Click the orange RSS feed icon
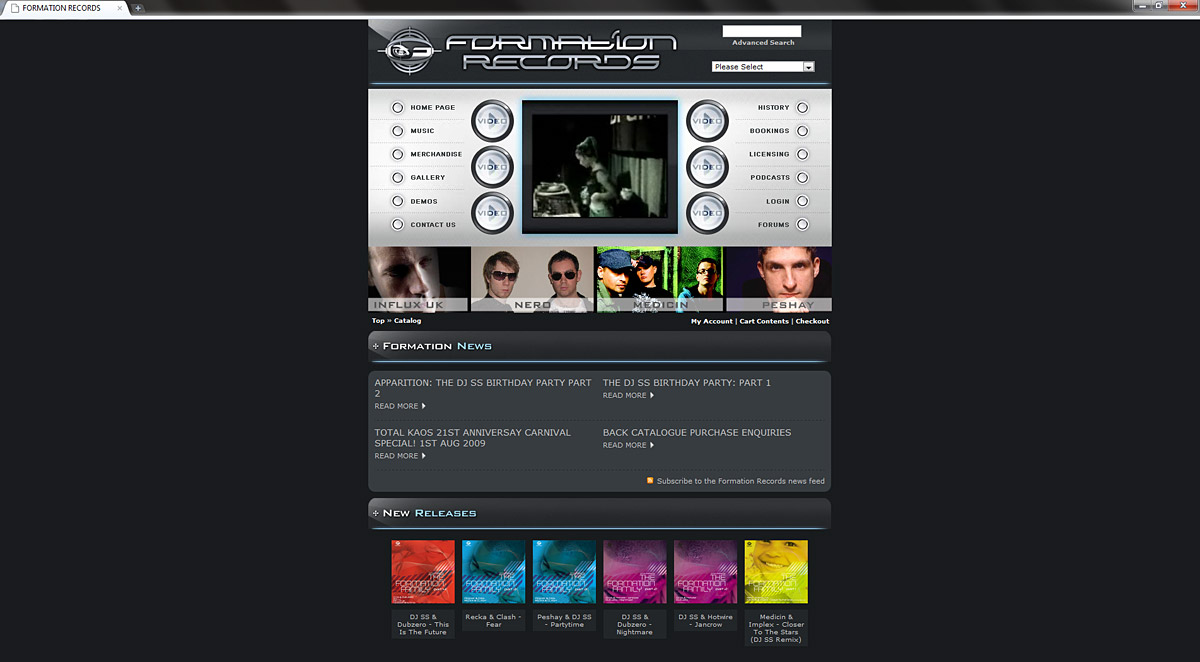 pos(650,481)
